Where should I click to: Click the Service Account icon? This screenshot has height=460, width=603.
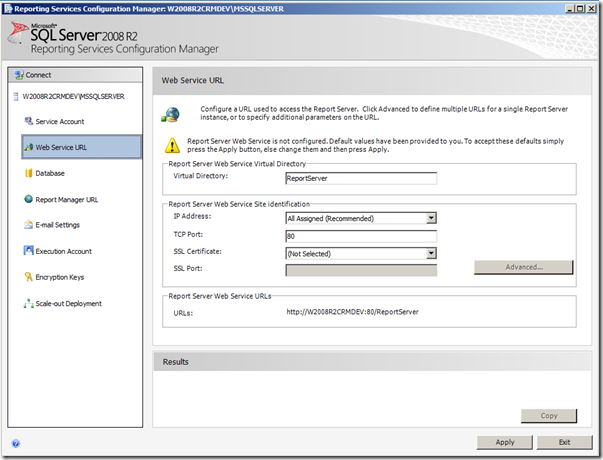coord(28,121)
